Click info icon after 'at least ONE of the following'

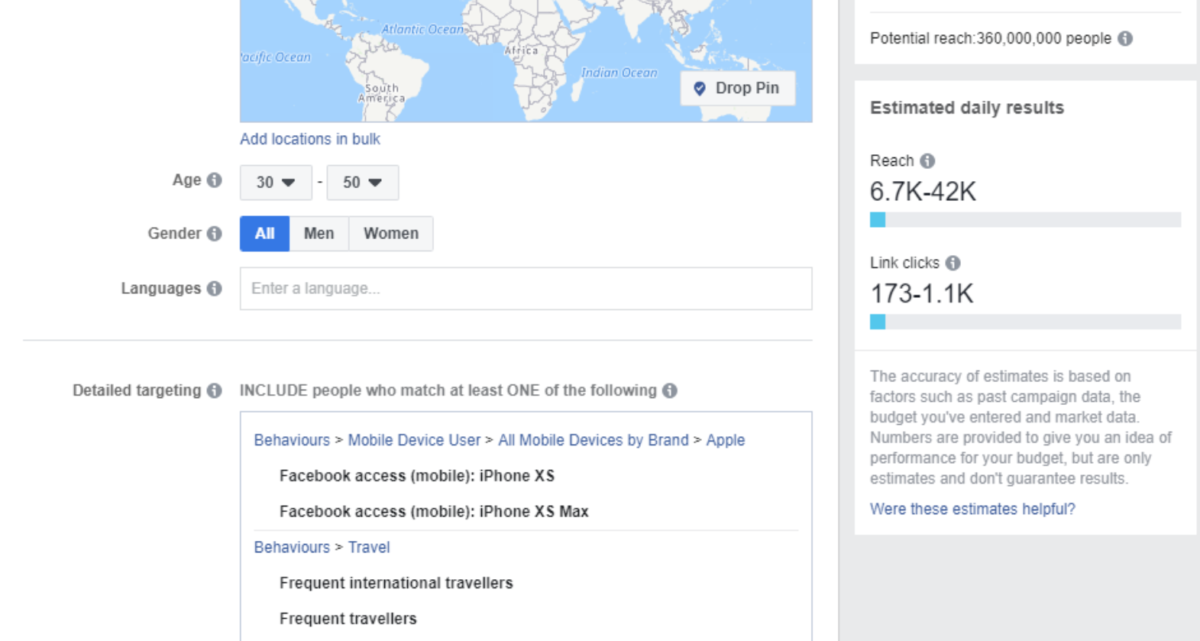click(669, 391)
